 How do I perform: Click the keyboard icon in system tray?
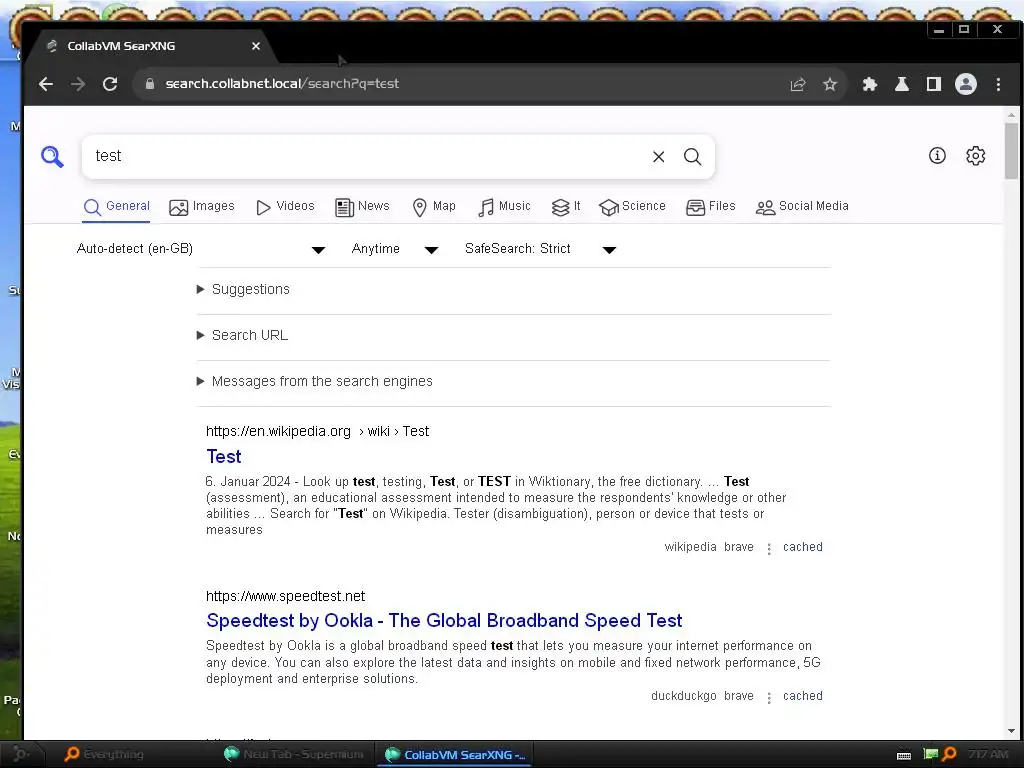[x=904, y=756]
